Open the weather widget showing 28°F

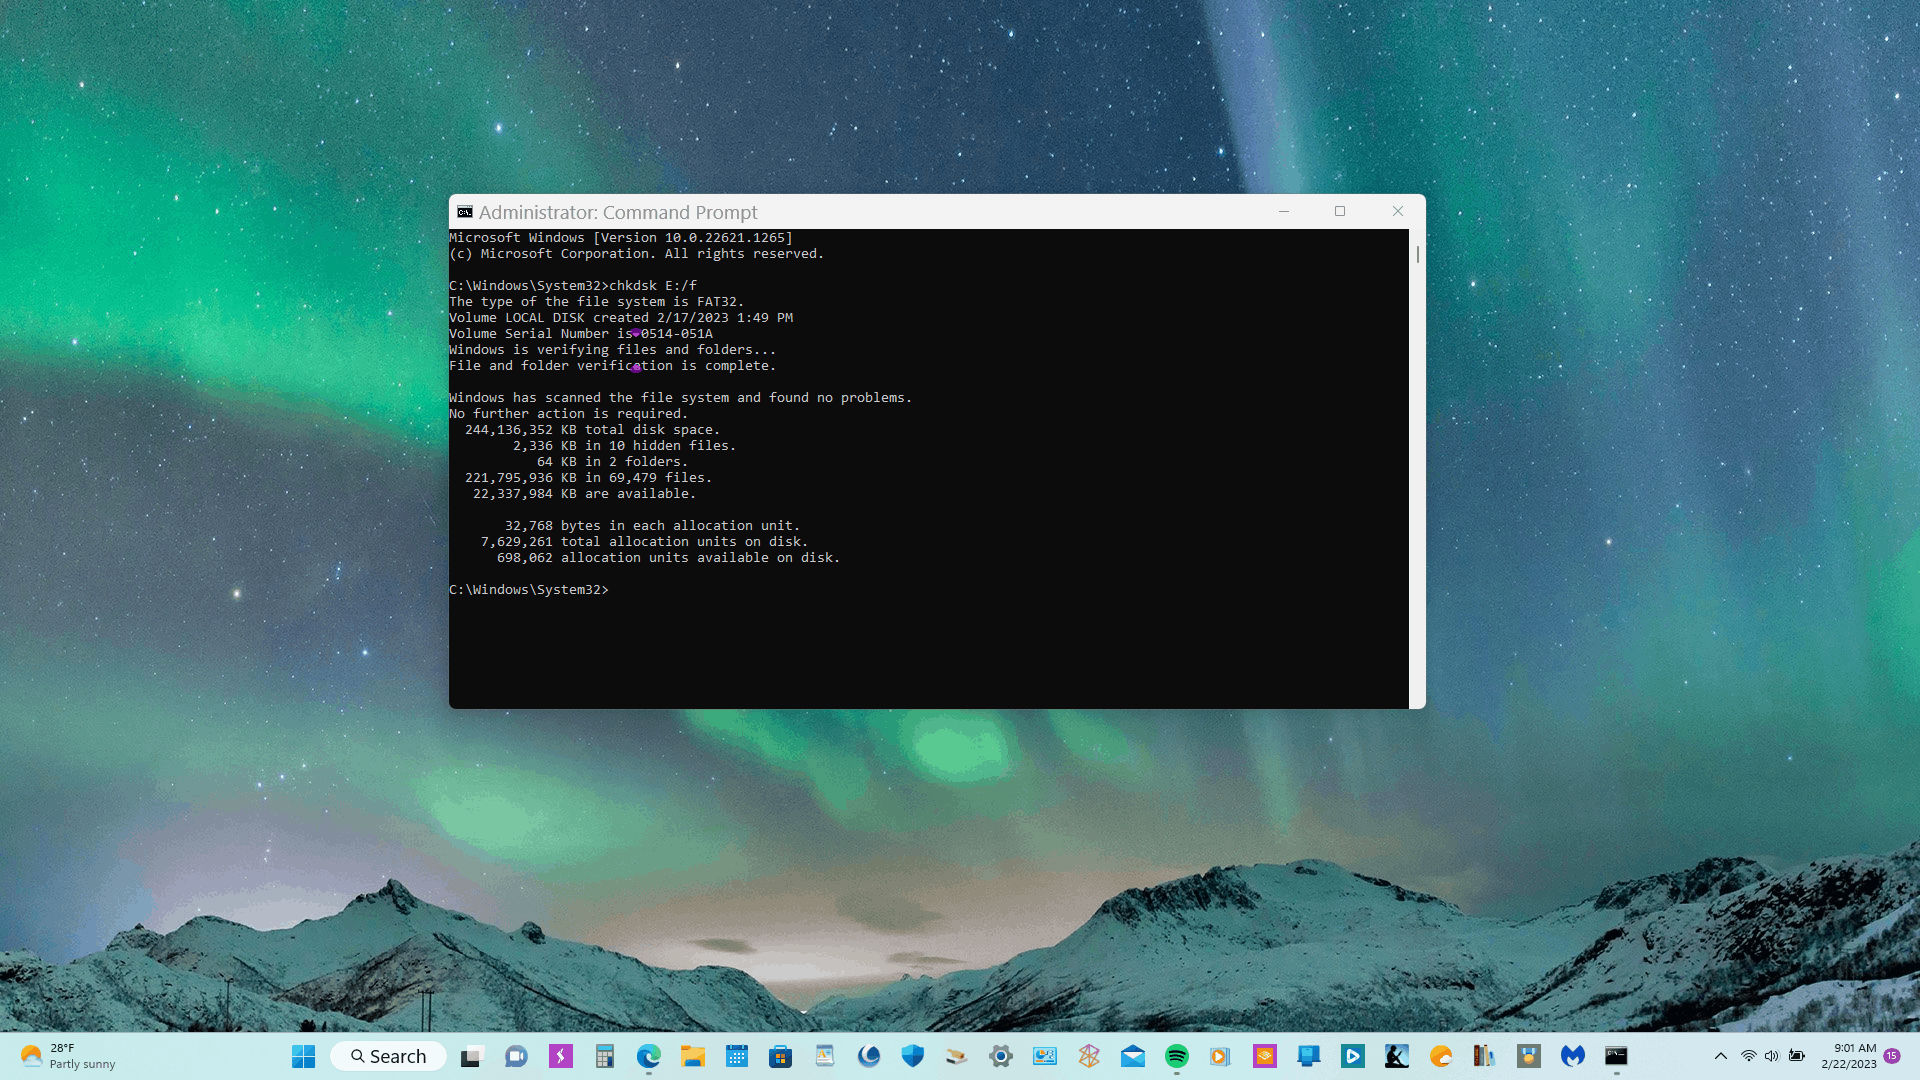68,1056
